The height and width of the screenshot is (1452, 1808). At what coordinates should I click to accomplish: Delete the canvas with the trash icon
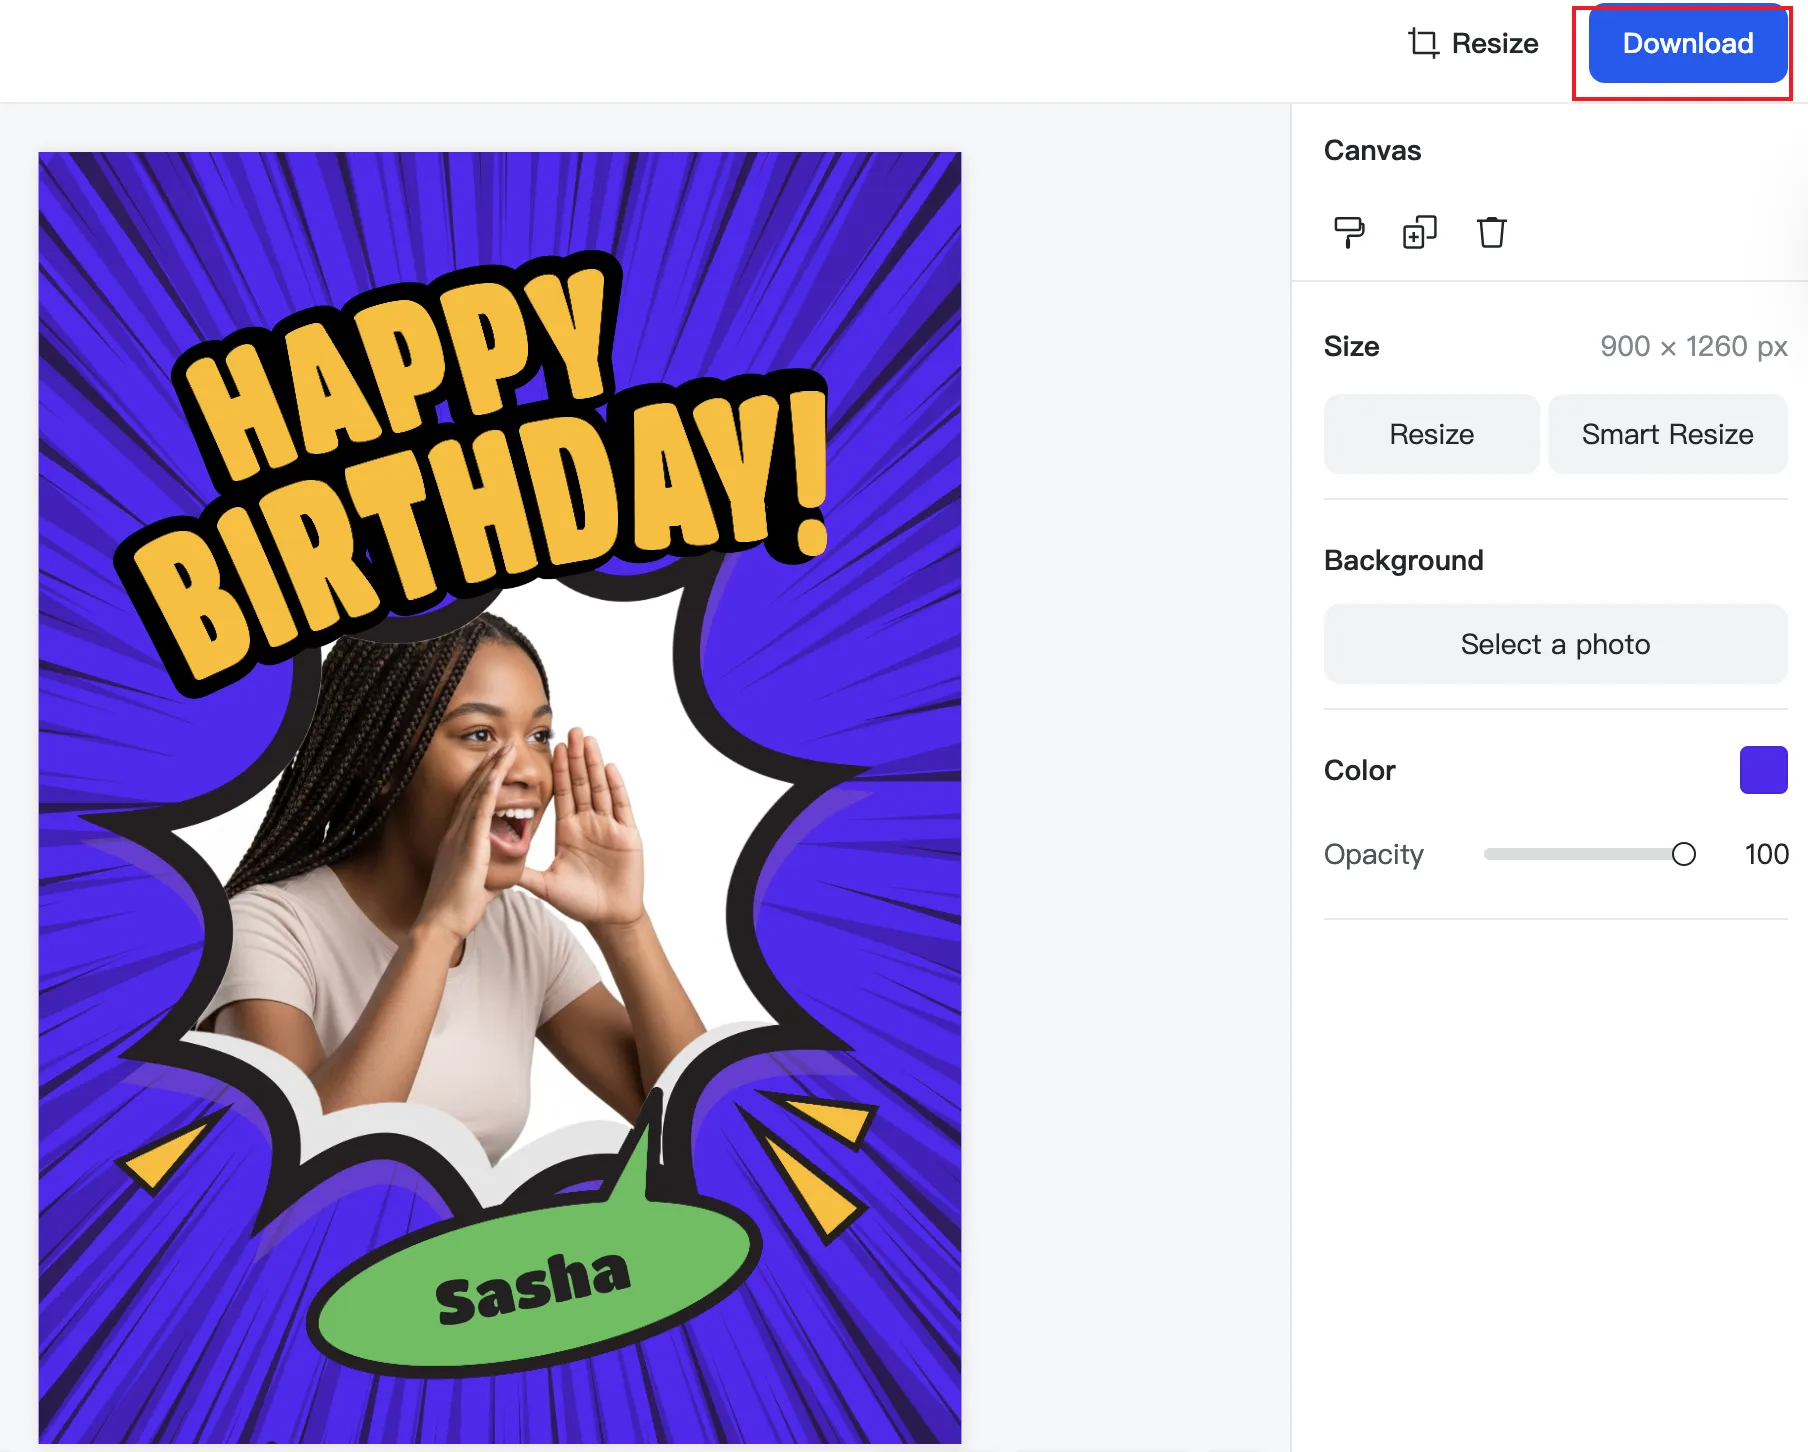click(1491, 232)
